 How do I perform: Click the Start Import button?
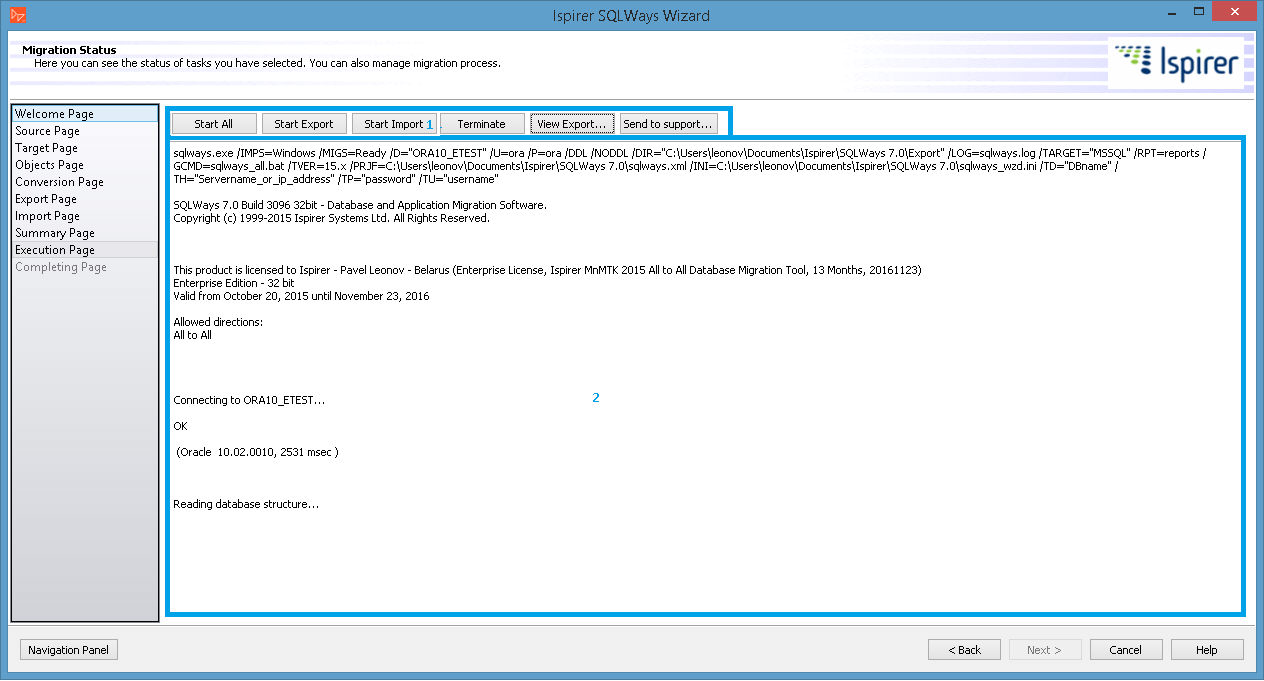tap(394, 123)
